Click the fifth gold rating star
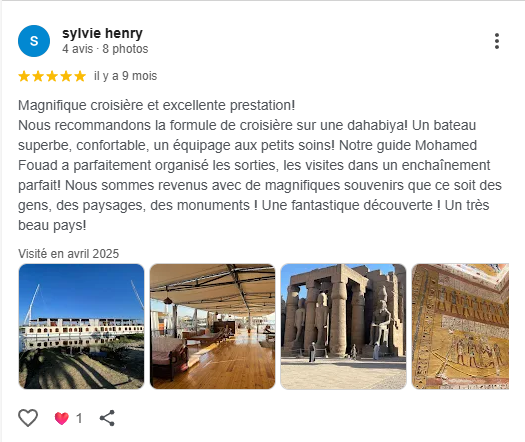 click(80, 76)
